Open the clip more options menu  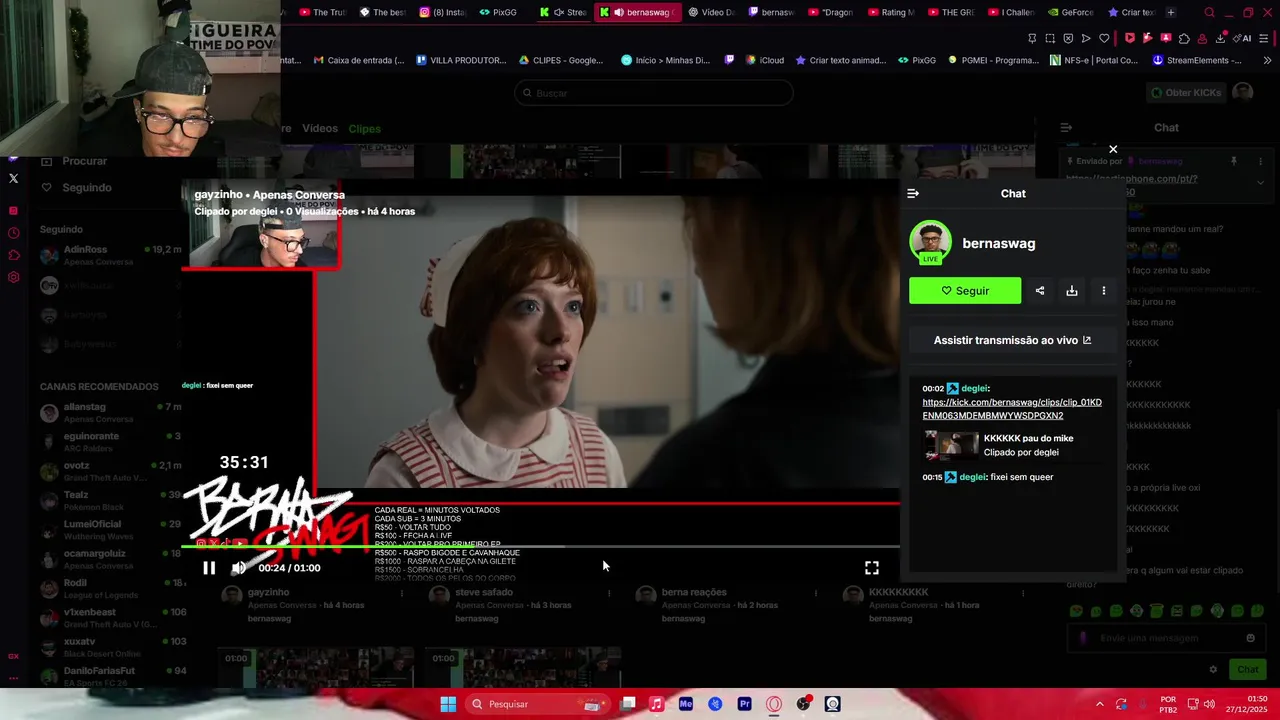(x=1104, y=291)
